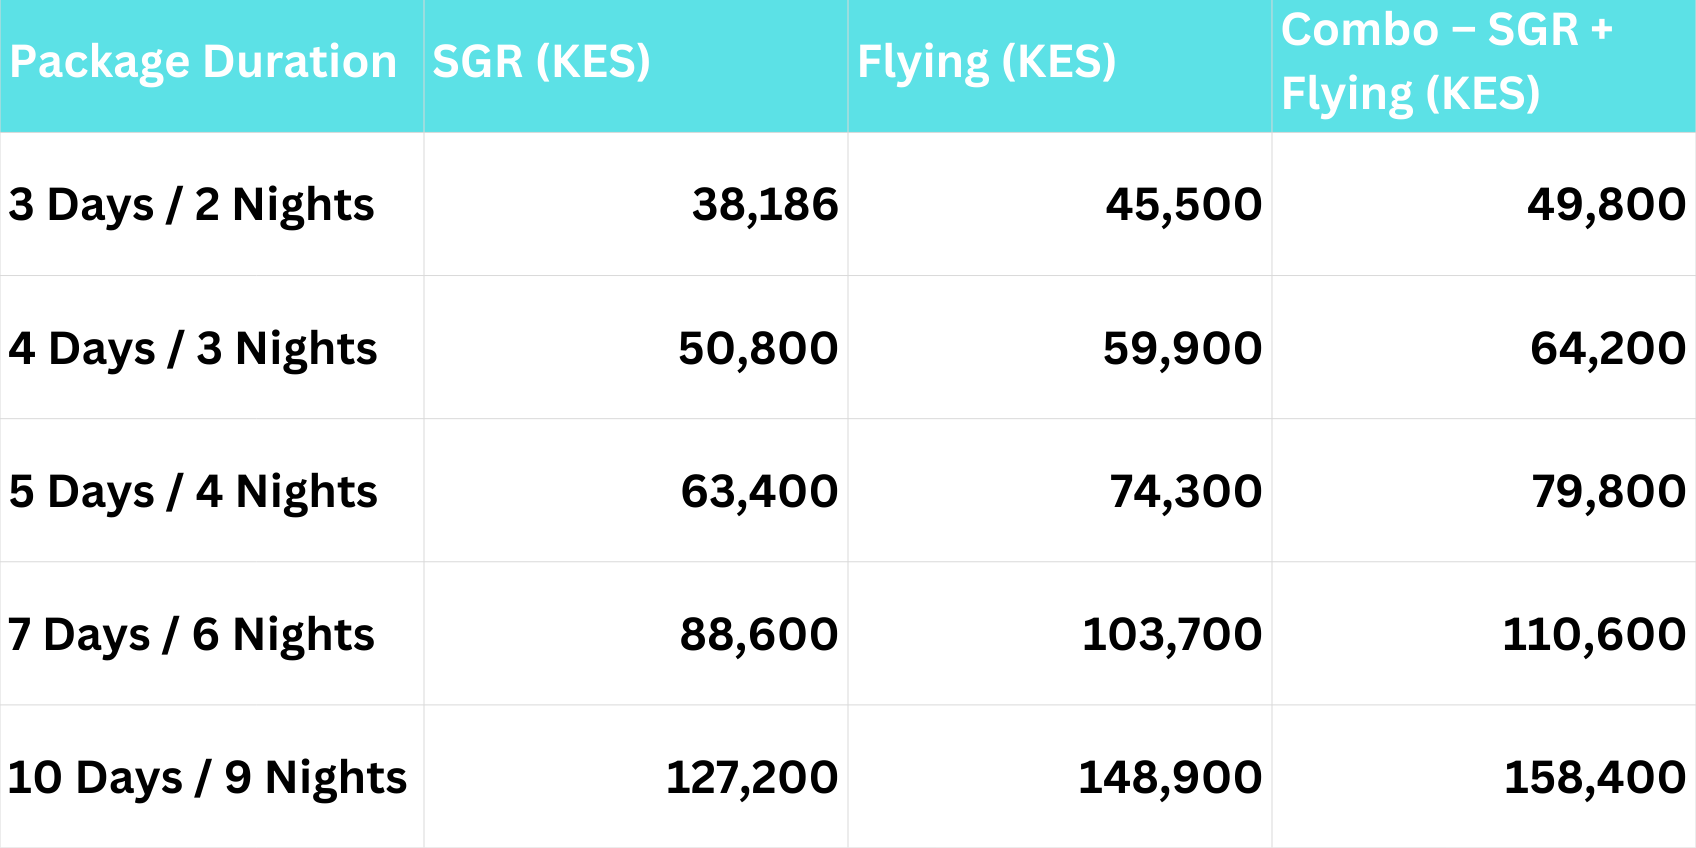Click the 148,900 Flying price cell

click(1170, 778)
